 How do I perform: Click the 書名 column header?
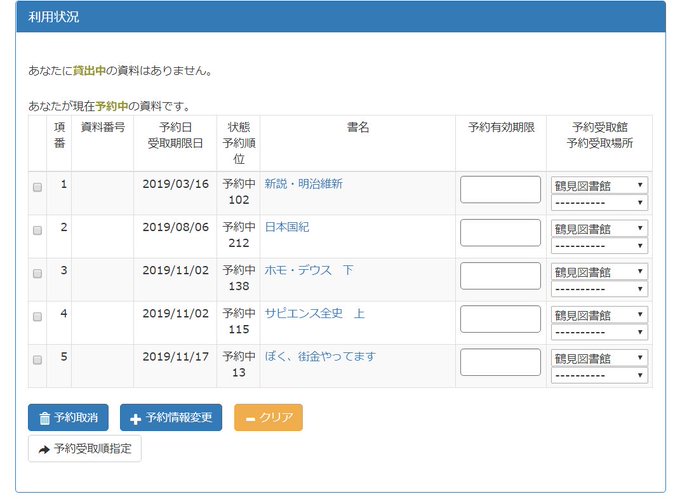[358, 127]
